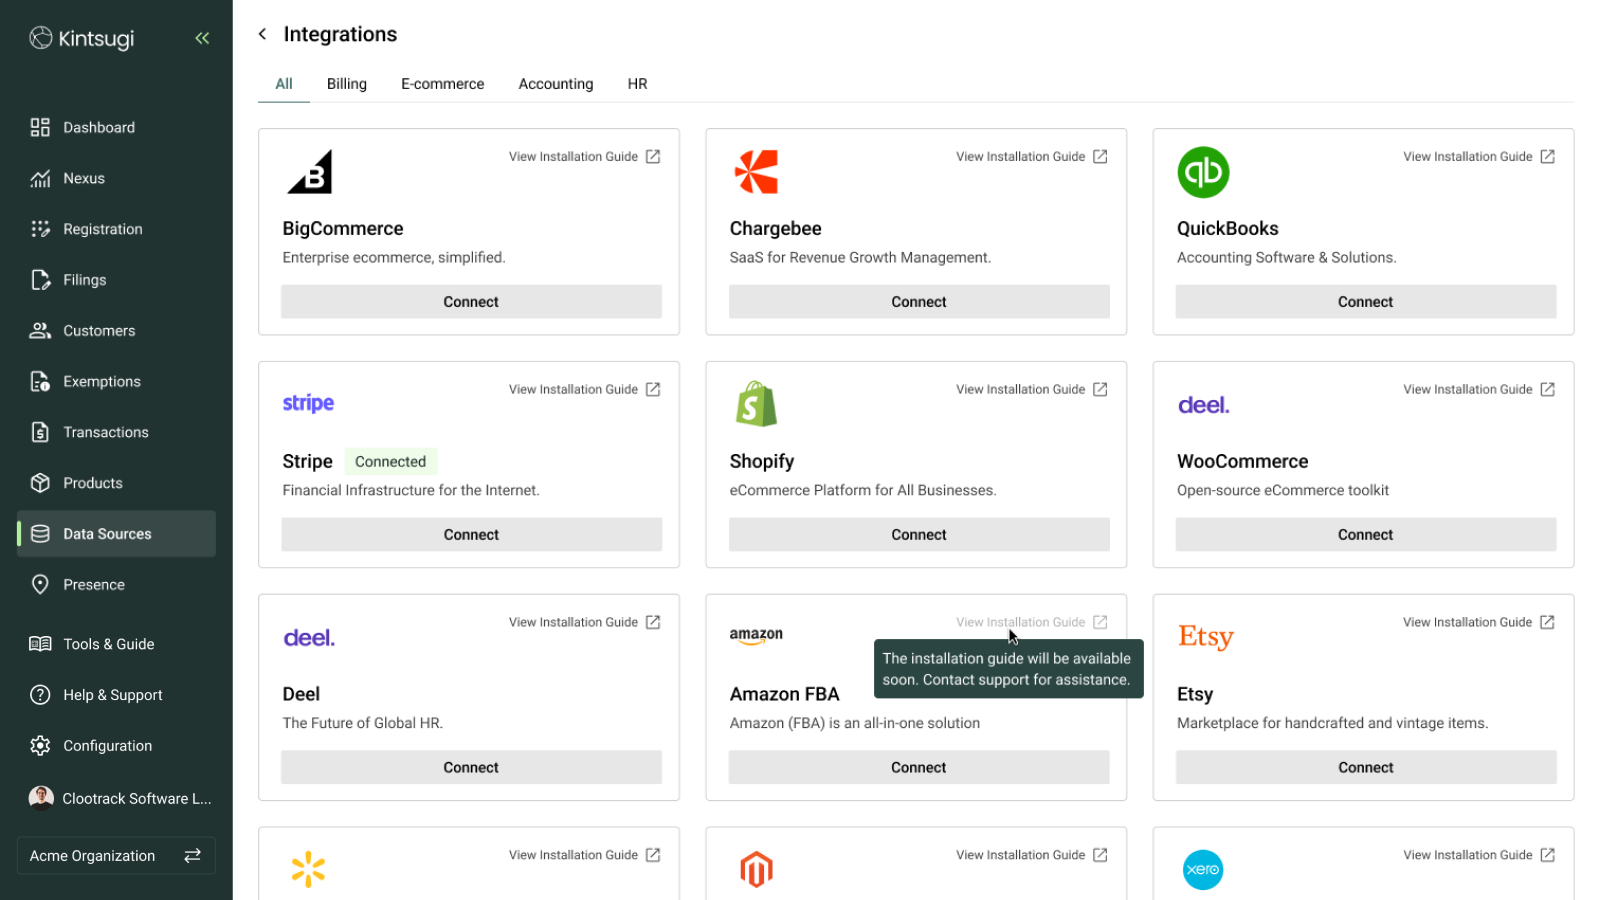The image size is (1600, 900).
Task: Switch to the E-commerce tab
Action: coord(443,84)
